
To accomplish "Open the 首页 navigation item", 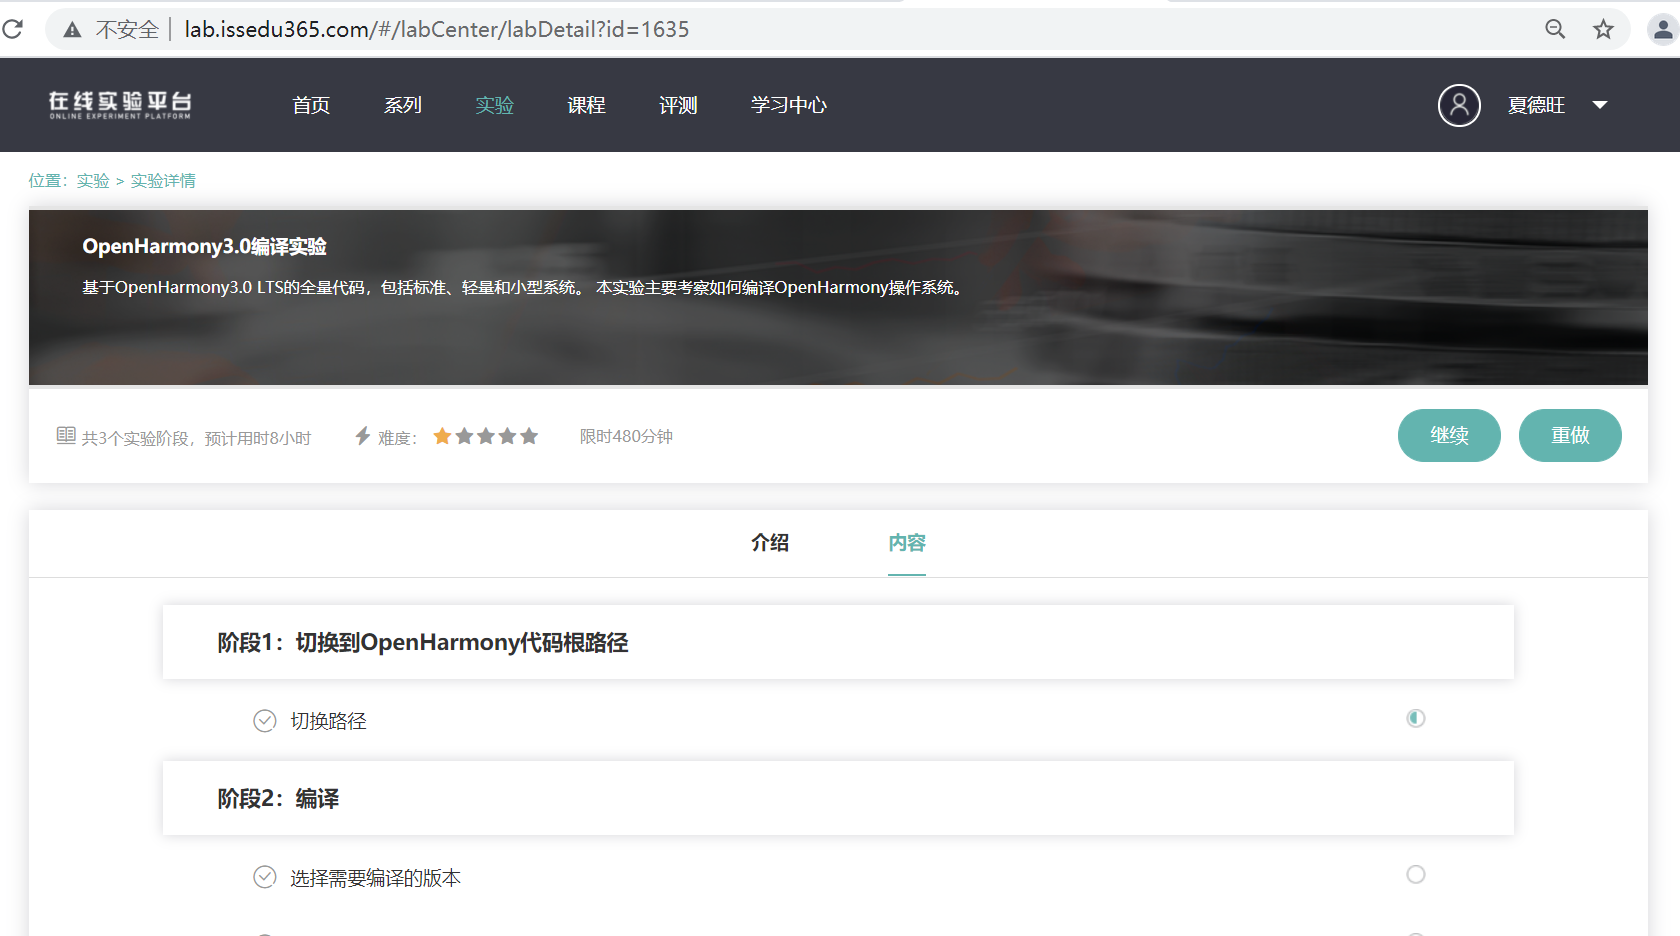I will click(311, 105).
